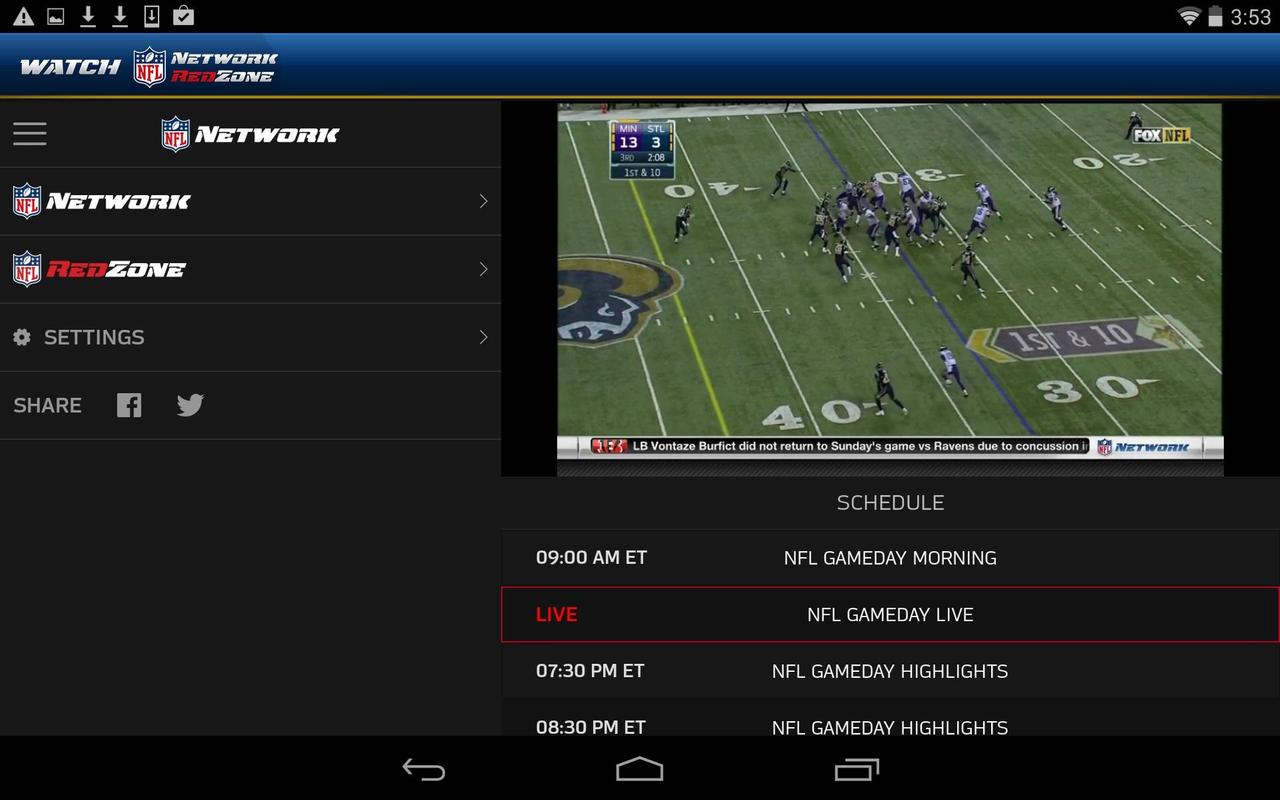Tap the 09:00 AM ET time

(x=591, y=558)
